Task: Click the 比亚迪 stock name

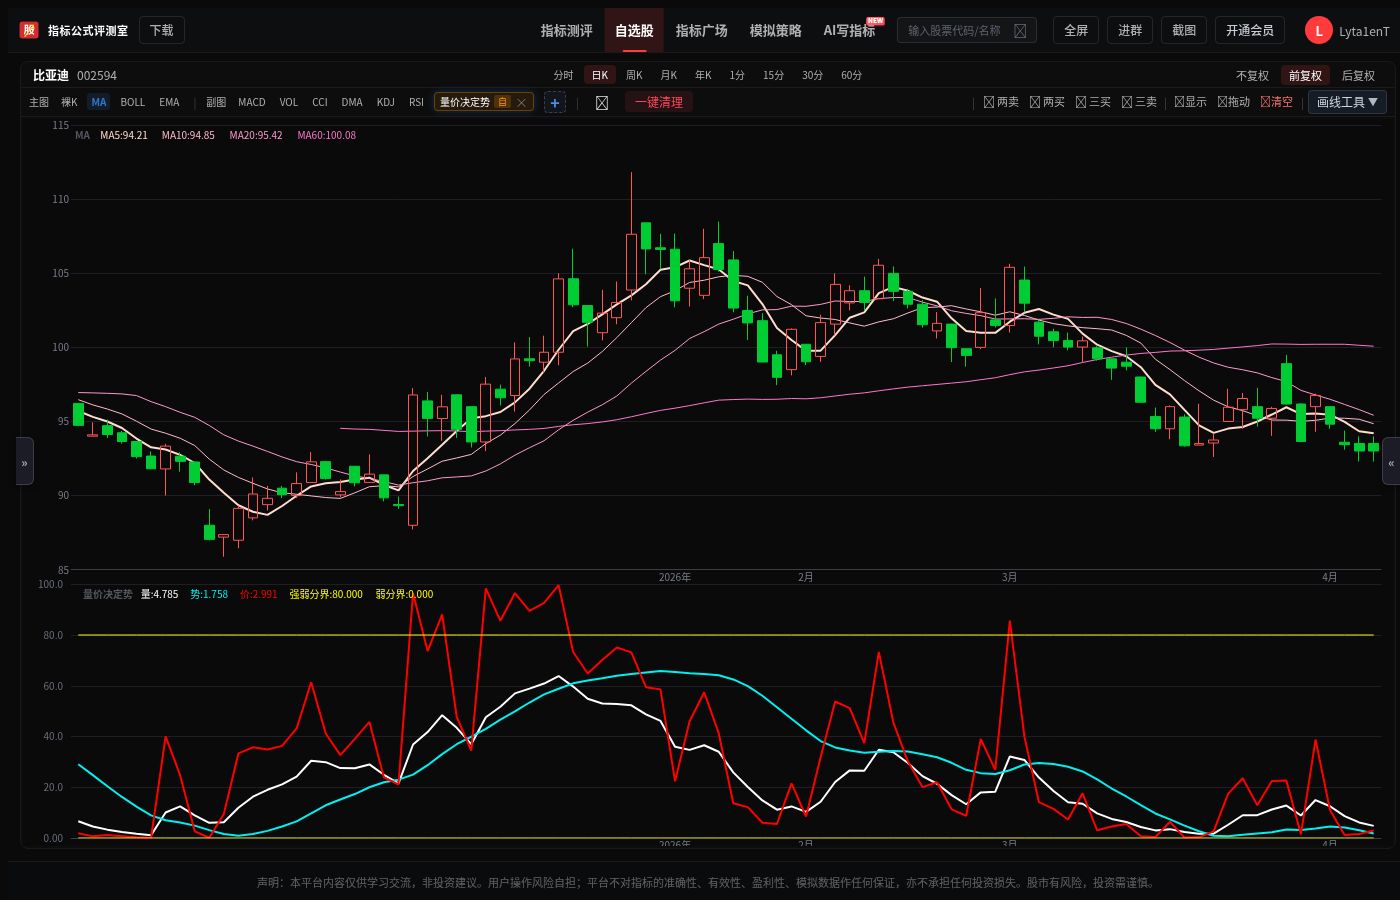Action: [51, 76]
